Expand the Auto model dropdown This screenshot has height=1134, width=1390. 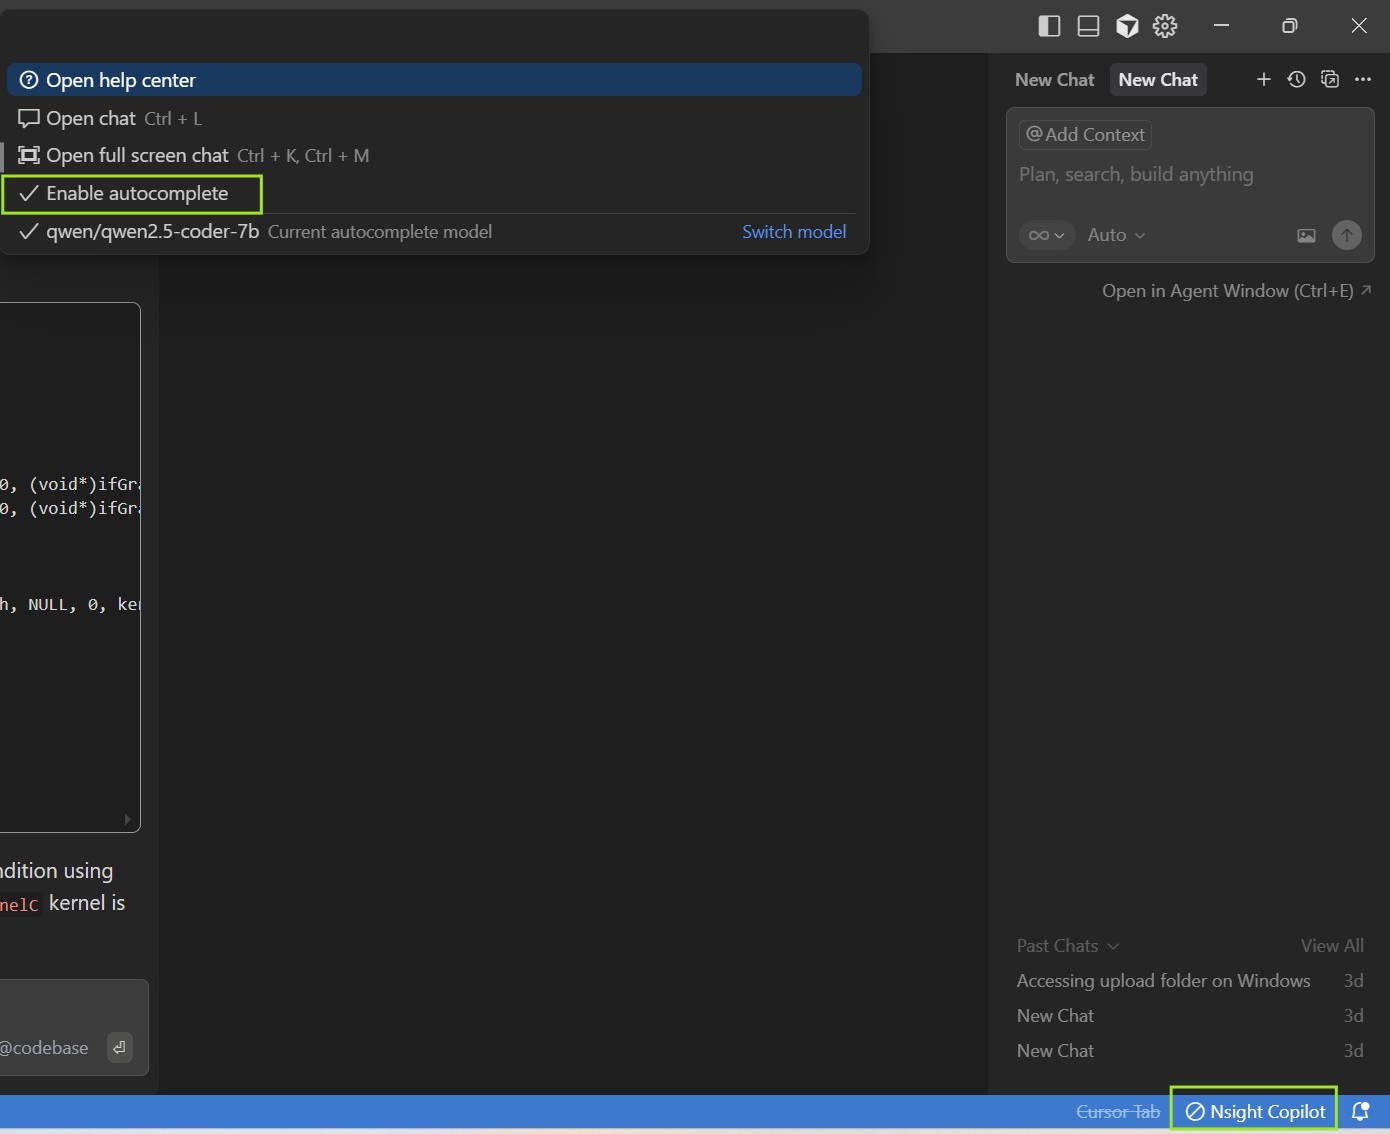coord(1116,235)
